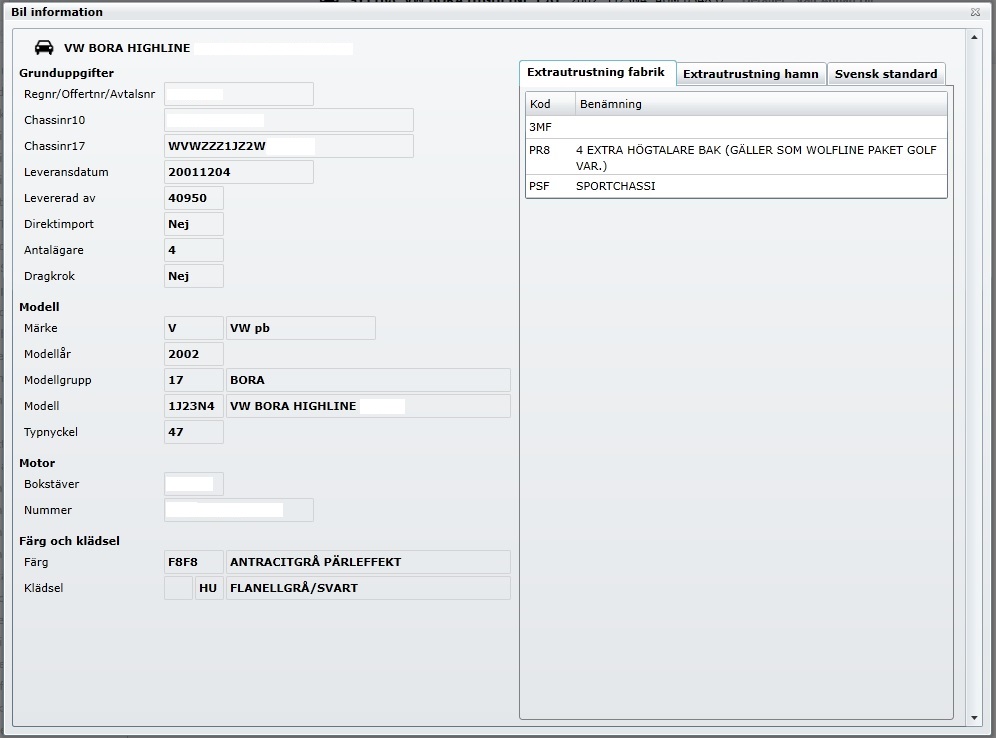The height and width of the screenshot is (738, 996).
Task: Click the Färg code field F8F8
Action: click(193, 562)
